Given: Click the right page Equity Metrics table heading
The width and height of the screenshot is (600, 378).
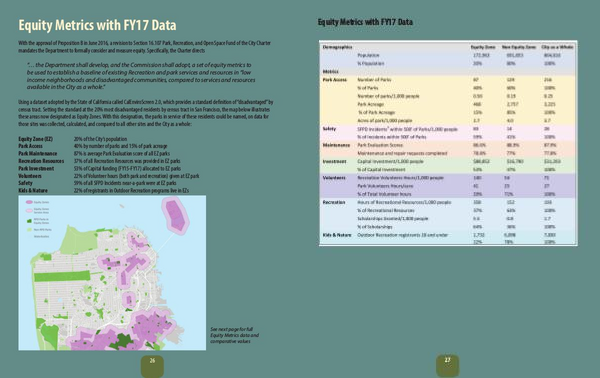Looking at the screenshot, I should coord(365,22).
